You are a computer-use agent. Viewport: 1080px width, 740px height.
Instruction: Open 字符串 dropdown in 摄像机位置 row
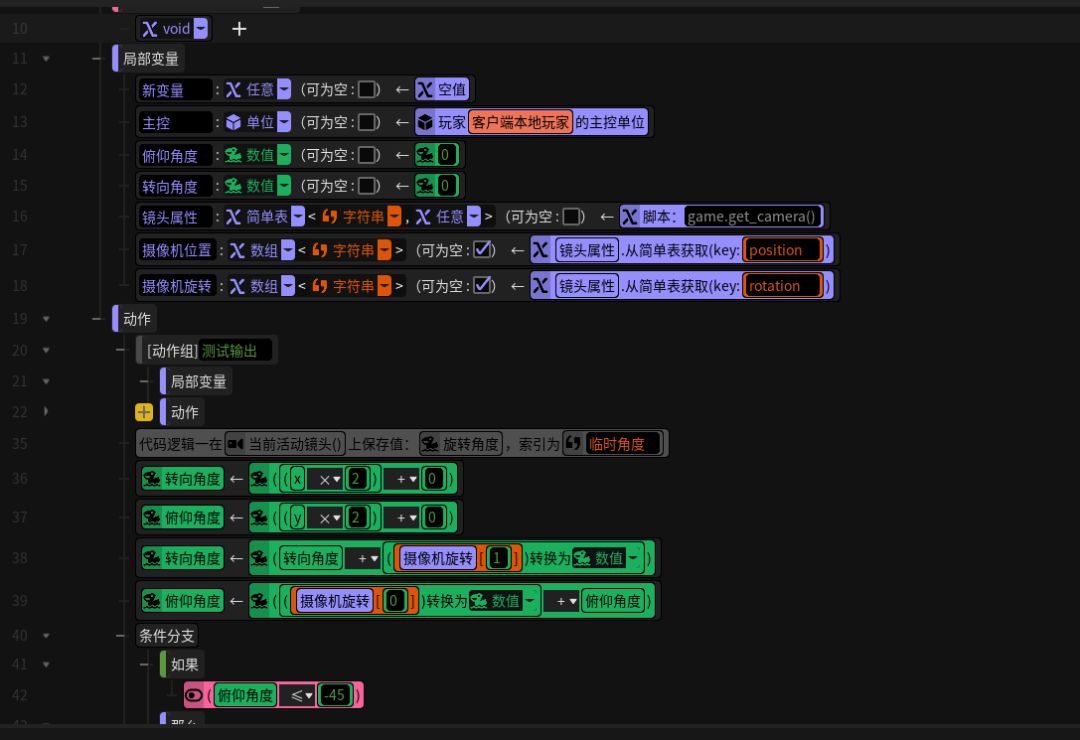[x=384, y=249]
